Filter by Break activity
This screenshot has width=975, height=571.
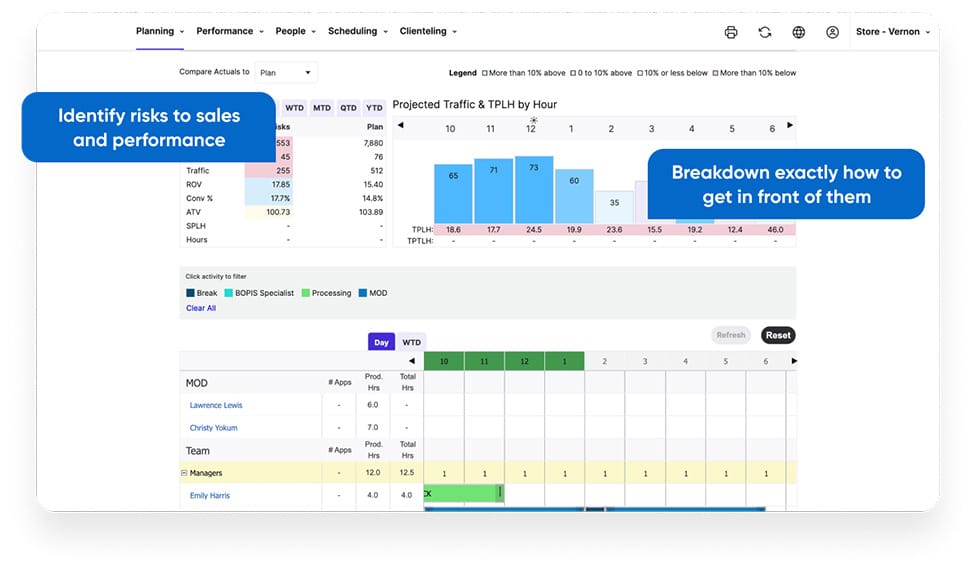tap(201, 293)
